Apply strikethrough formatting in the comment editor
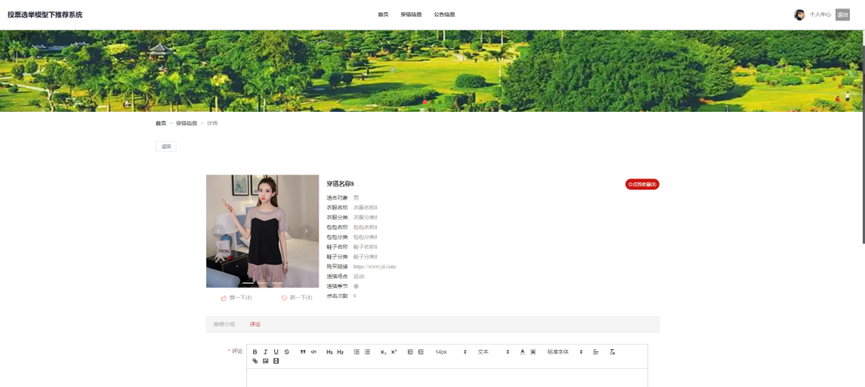Screen dimensions: 865x387 (x=286, y=352)
